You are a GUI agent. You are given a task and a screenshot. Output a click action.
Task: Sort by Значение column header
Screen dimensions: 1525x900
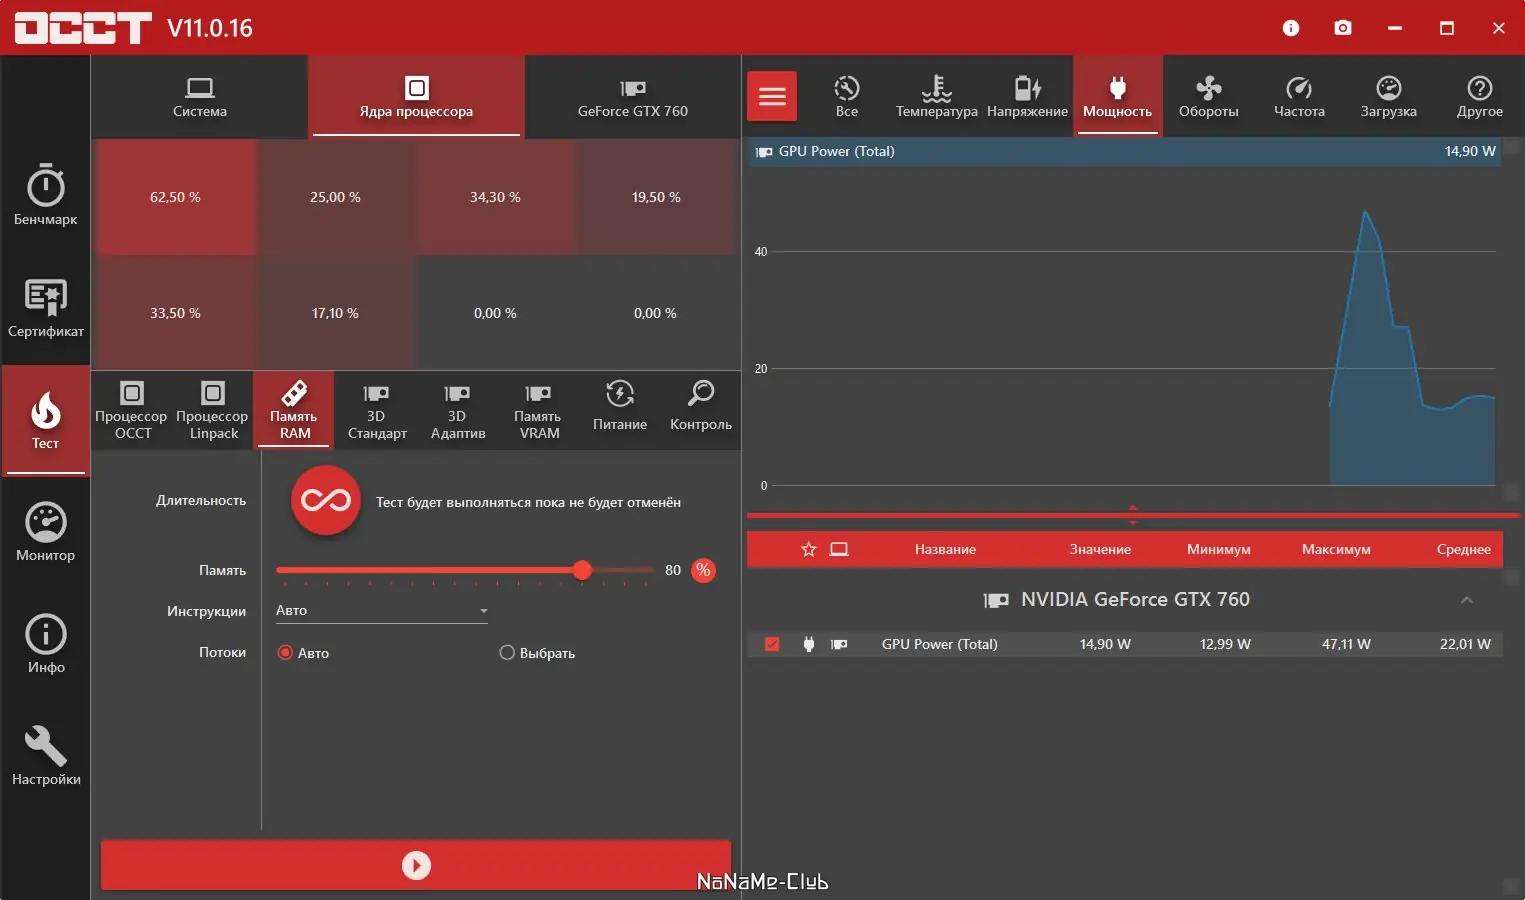click(x=1100, y=549)
